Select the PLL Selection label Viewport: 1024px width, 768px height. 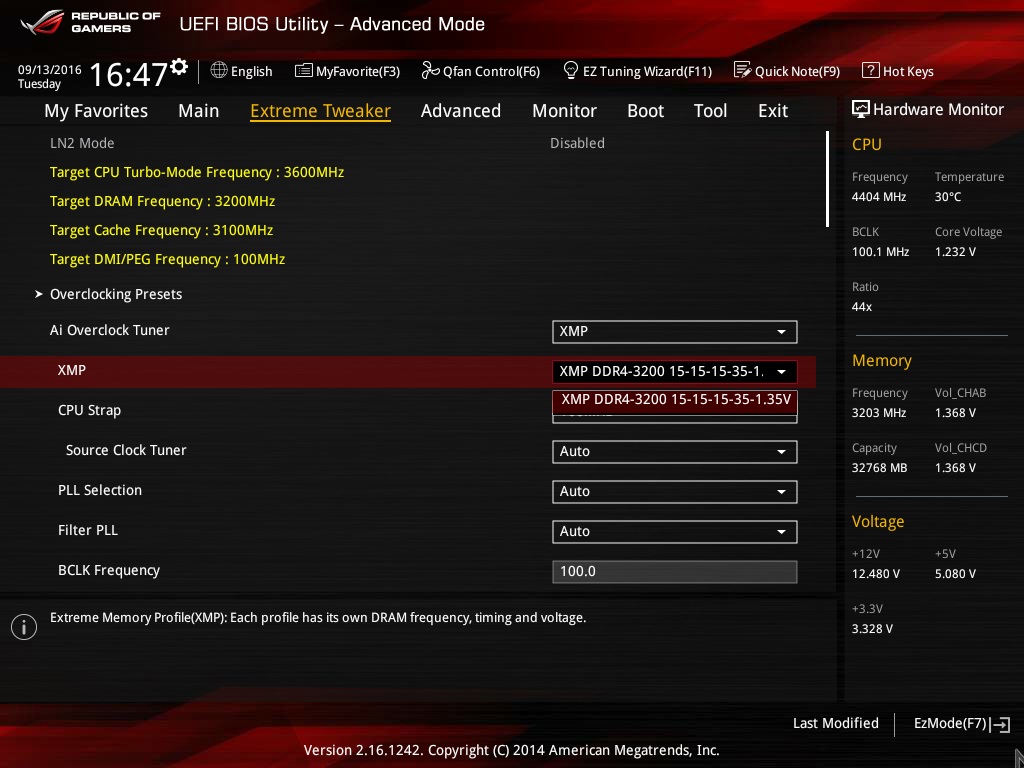[x=100, y=490]
